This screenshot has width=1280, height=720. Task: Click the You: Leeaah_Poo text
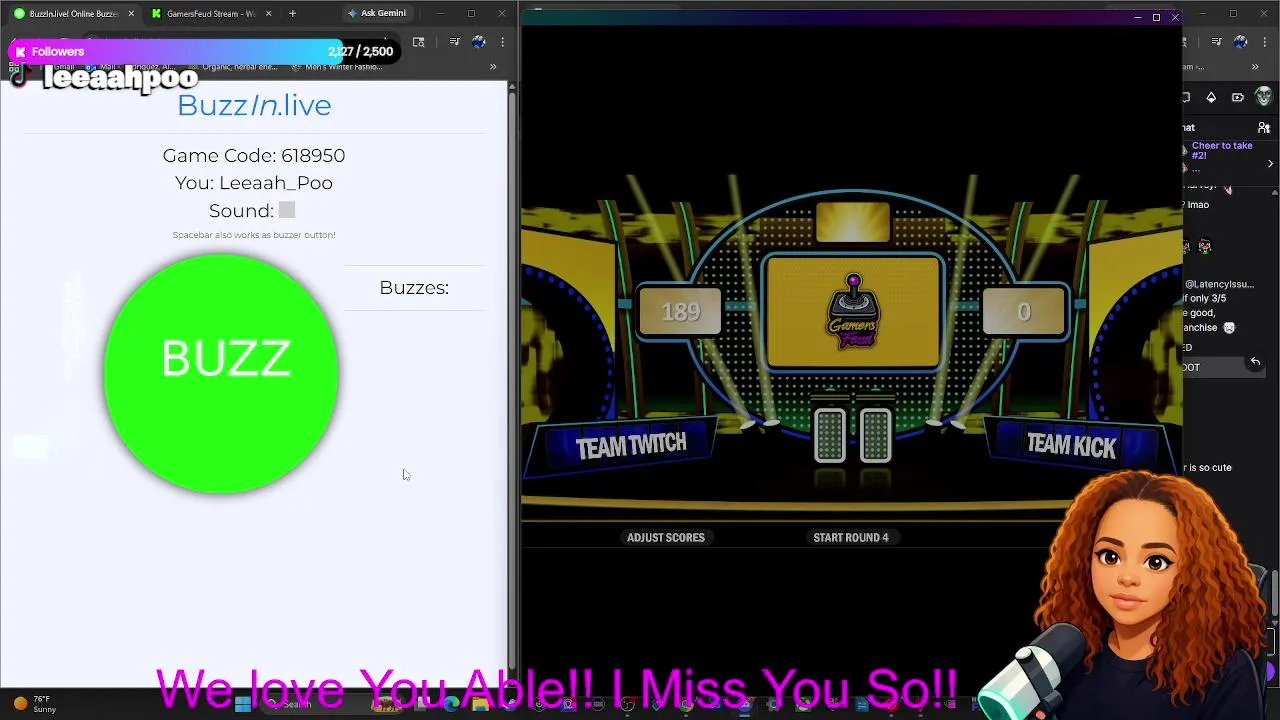(254, 183)
